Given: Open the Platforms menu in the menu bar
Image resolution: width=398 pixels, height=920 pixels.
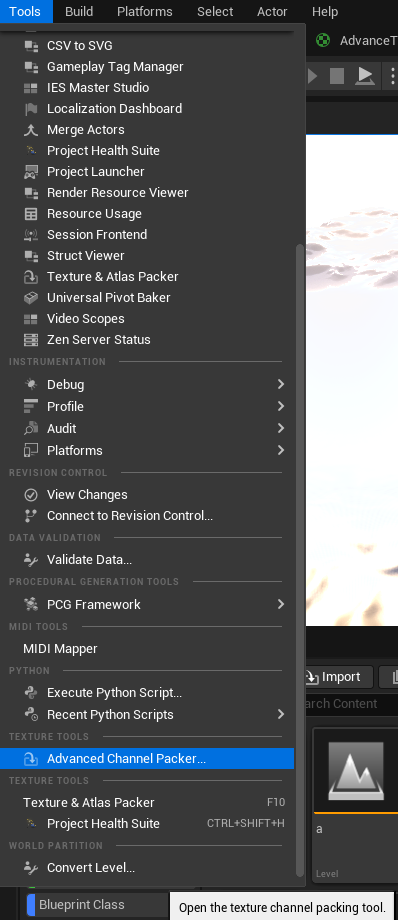Looking at the screenshot, I should (x=144, y=12).
